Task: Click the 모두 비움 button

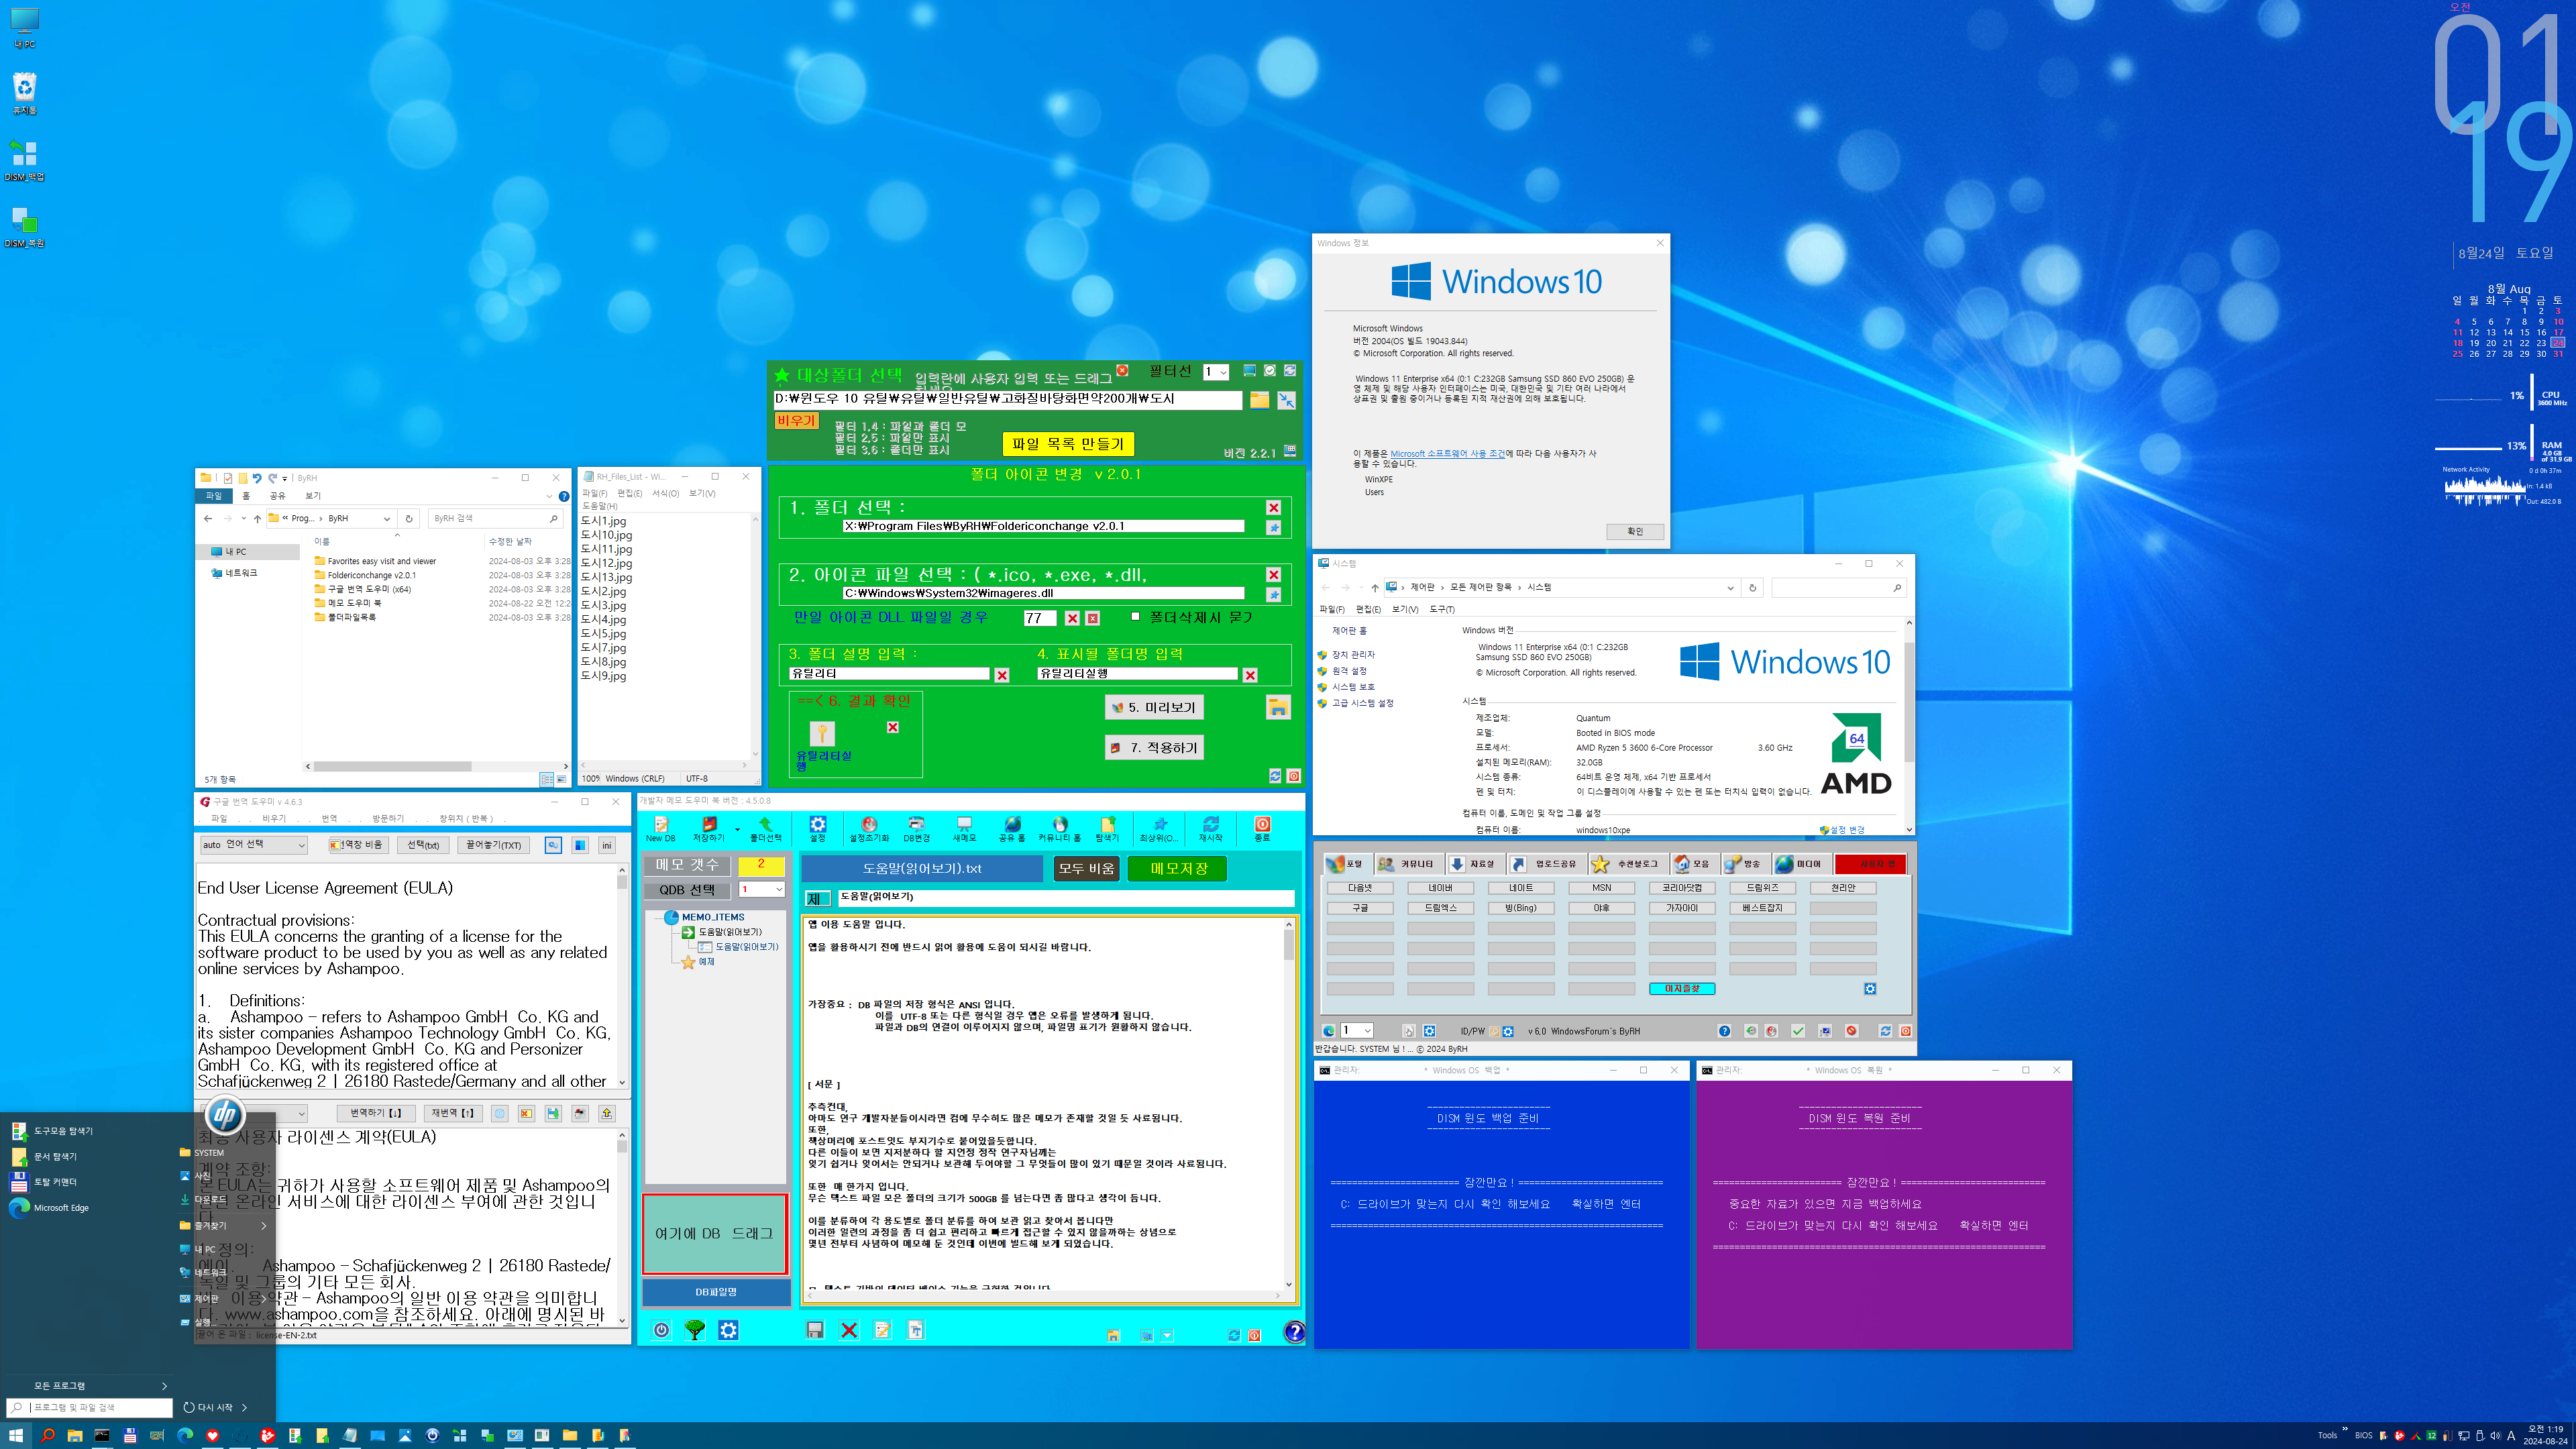Action: pos(1086,869)
